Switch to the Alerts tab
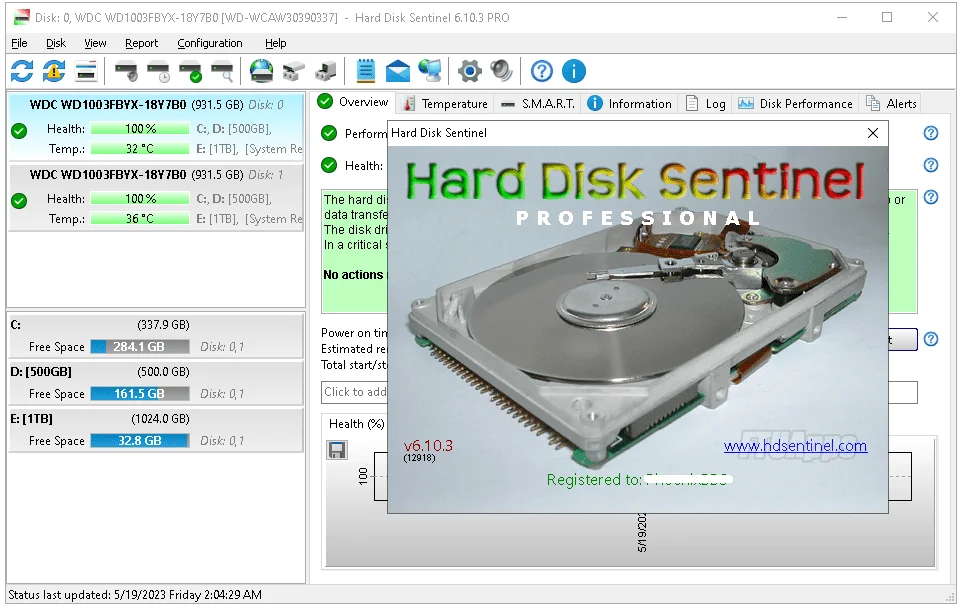This screenshot has width=961, height=608. coord(891,104)
